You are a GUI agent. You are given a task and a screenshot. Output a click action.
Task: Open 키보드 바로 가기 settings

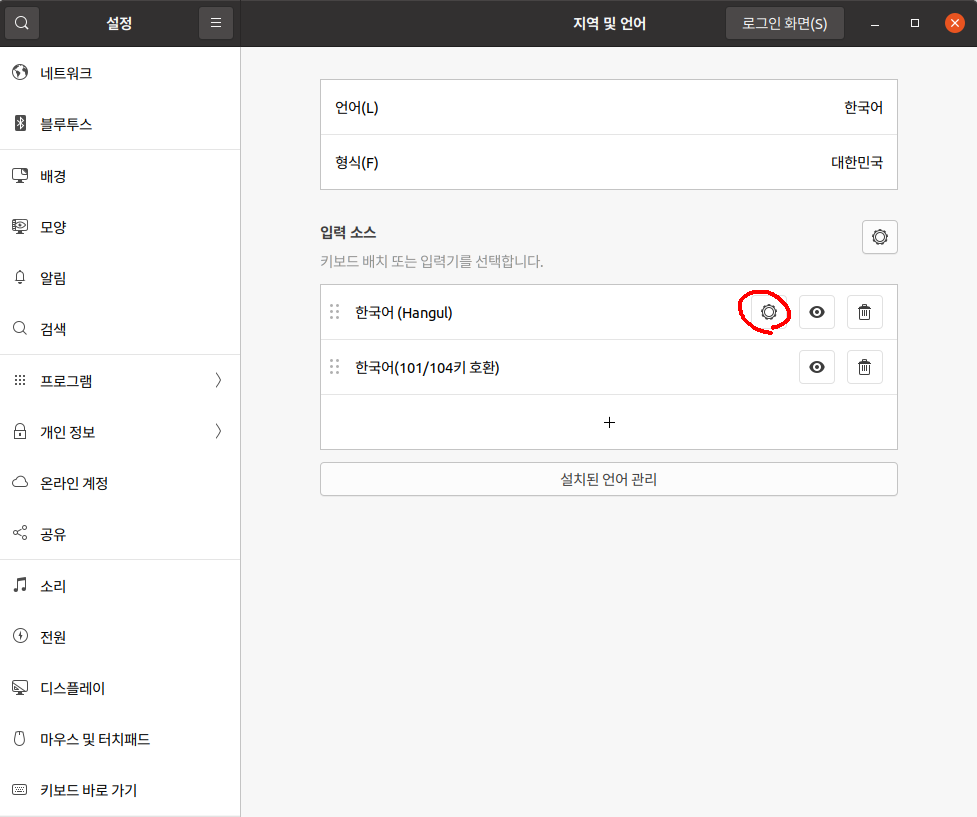(x=120, y=790)
